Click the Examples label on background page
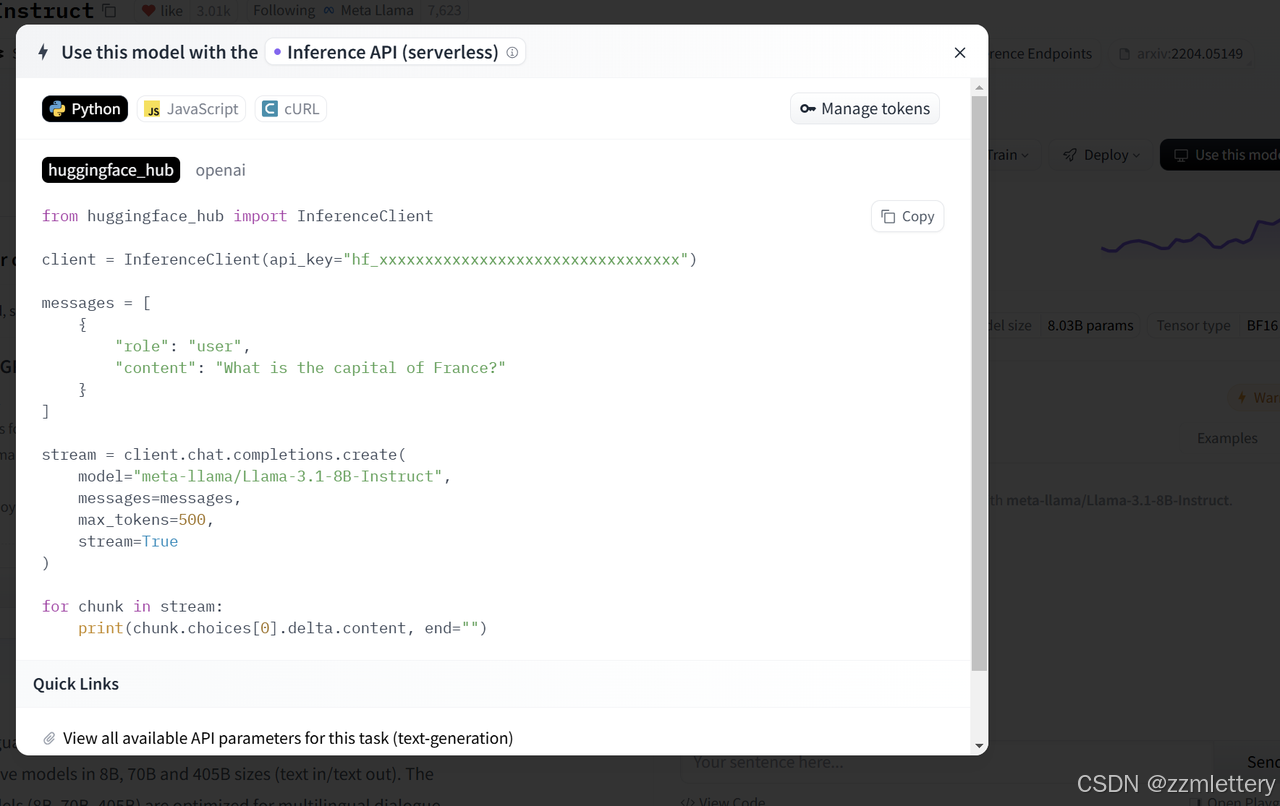The image size is (1280, 806). 1227,438
